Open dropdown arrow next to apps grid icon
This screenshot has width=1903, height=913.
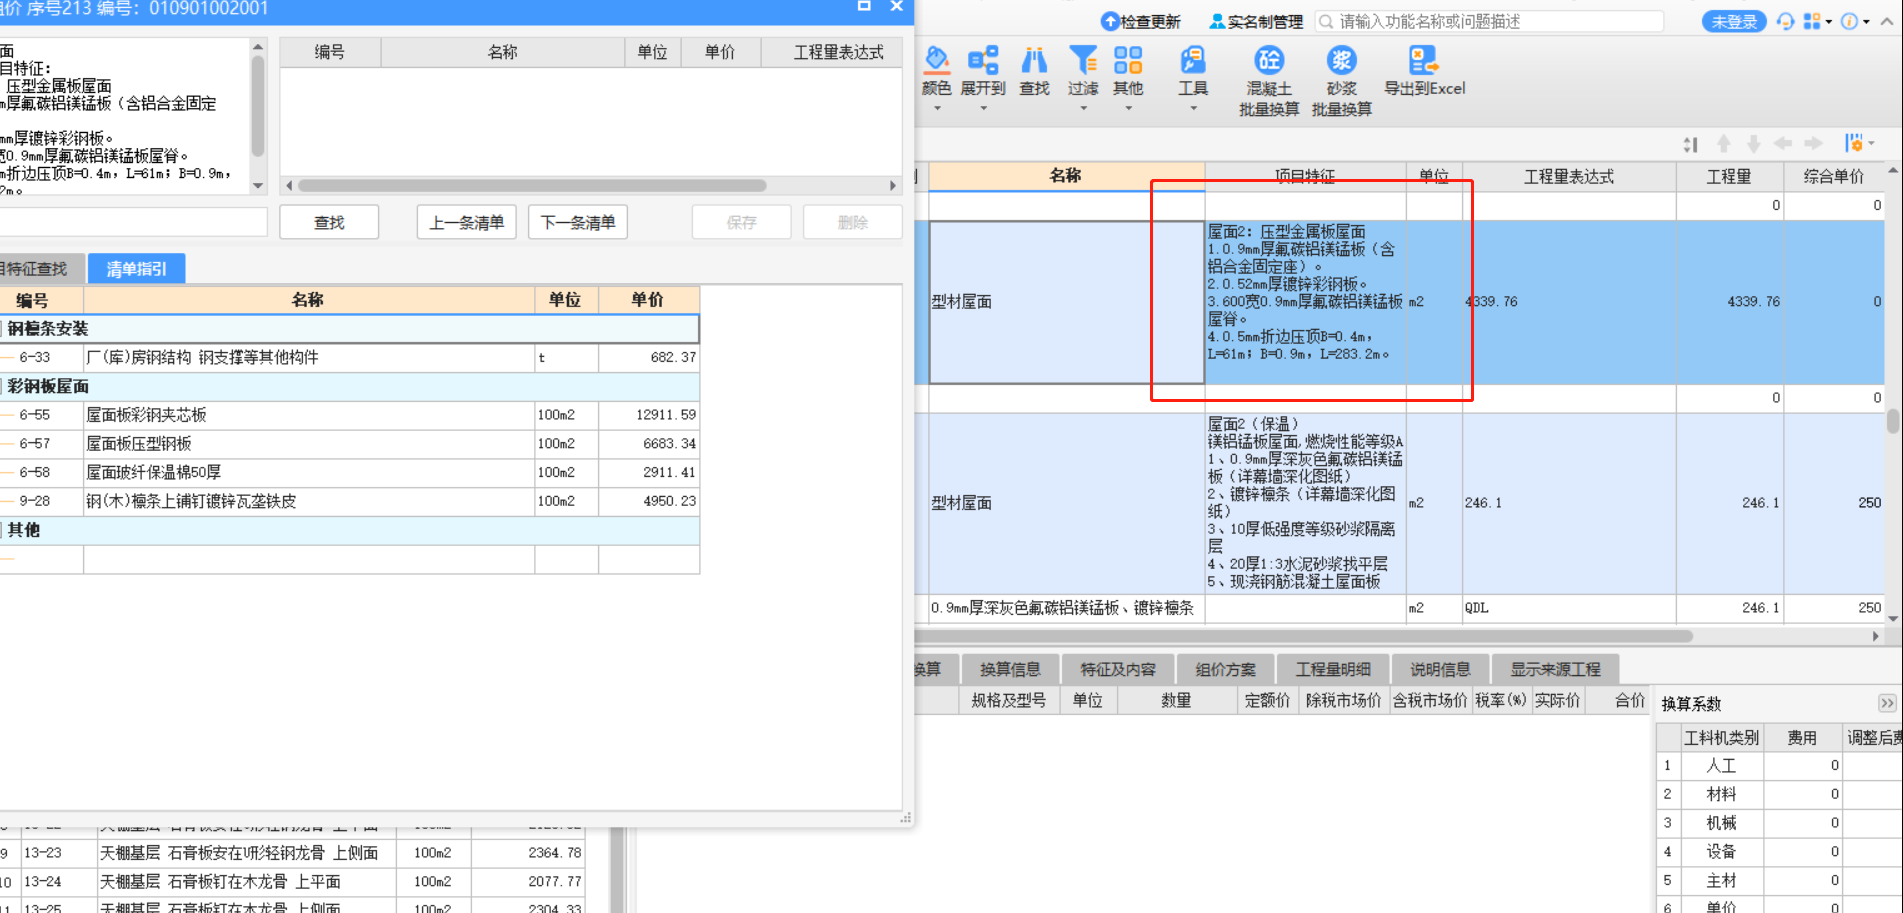point(1829,21)
